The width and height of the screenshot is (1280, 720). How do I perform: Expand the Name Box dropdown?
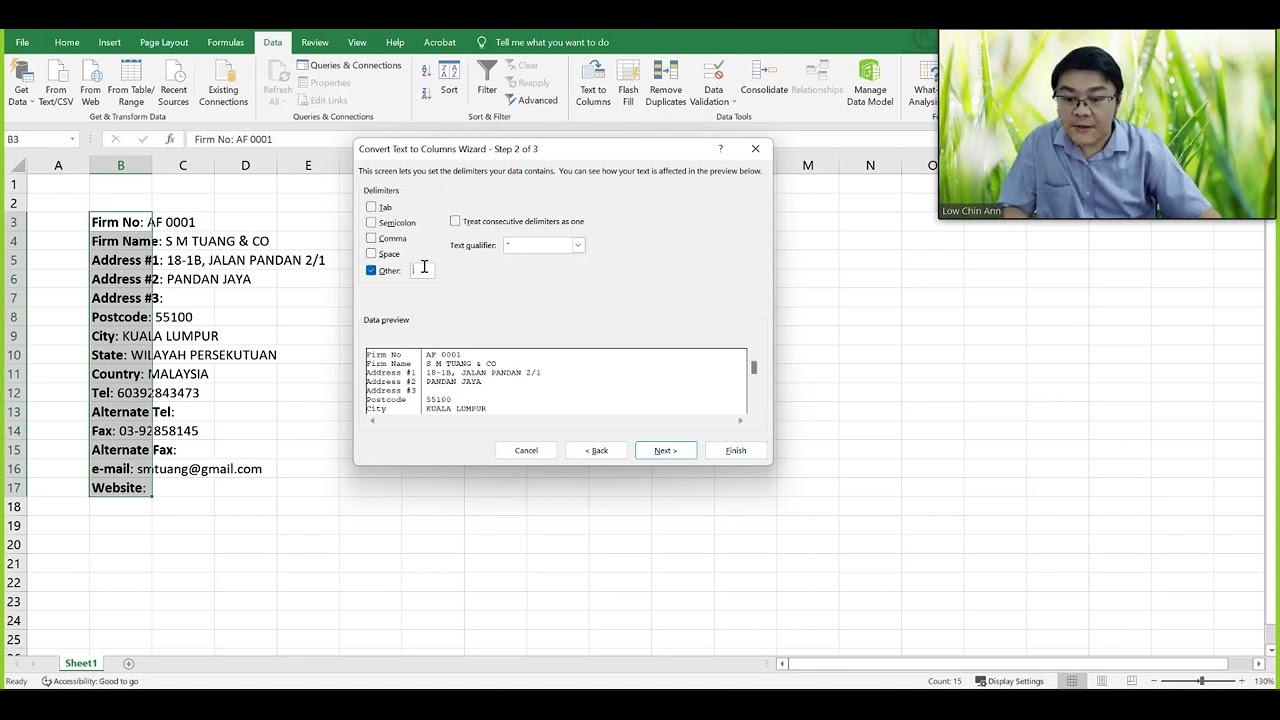click(72, 139)
